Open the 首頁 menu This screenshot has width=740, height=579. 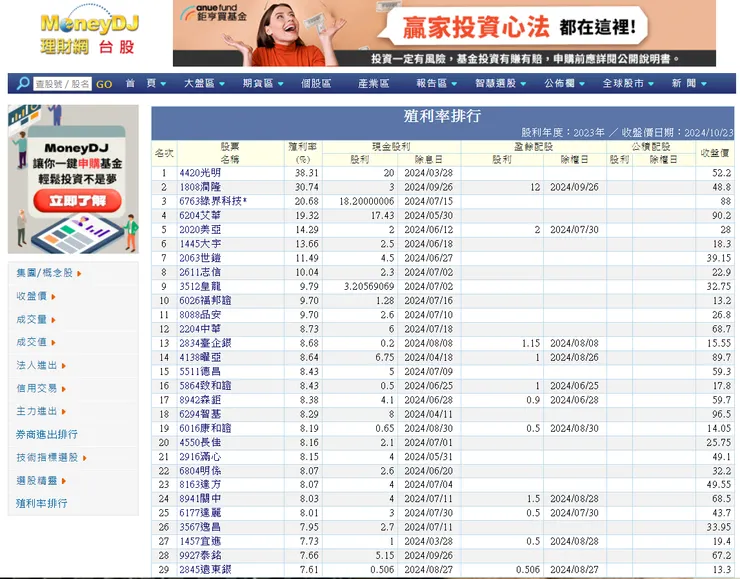[x=146, y=84]
